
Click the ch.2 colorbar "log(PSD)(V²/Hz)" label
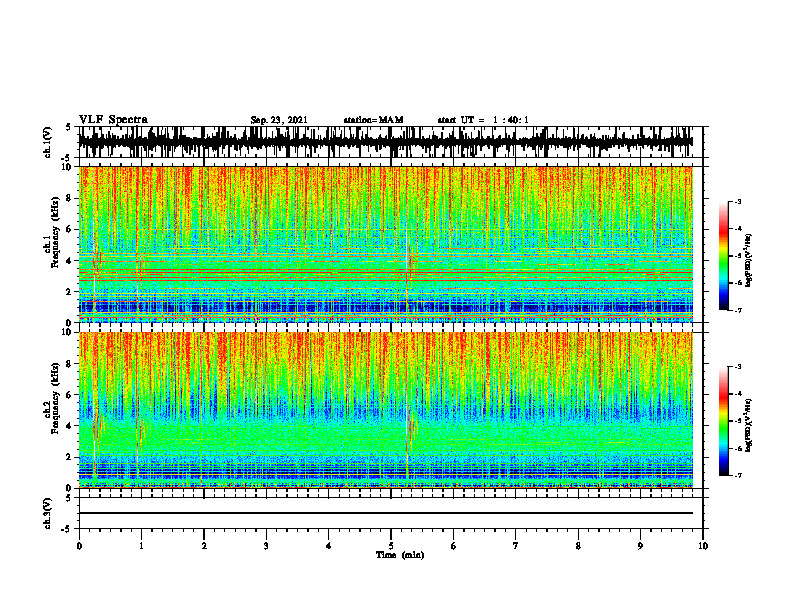(749, 425)
